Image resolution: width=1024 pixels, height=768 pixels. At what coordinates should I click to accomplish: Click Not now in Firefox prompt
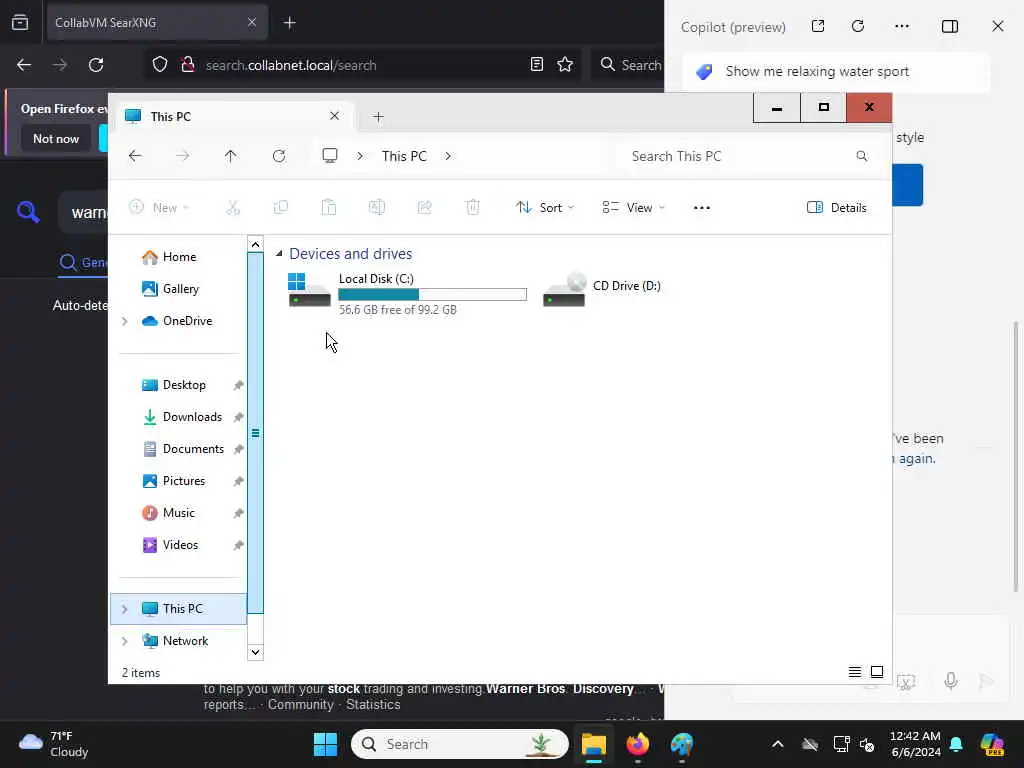click(56, 138)
